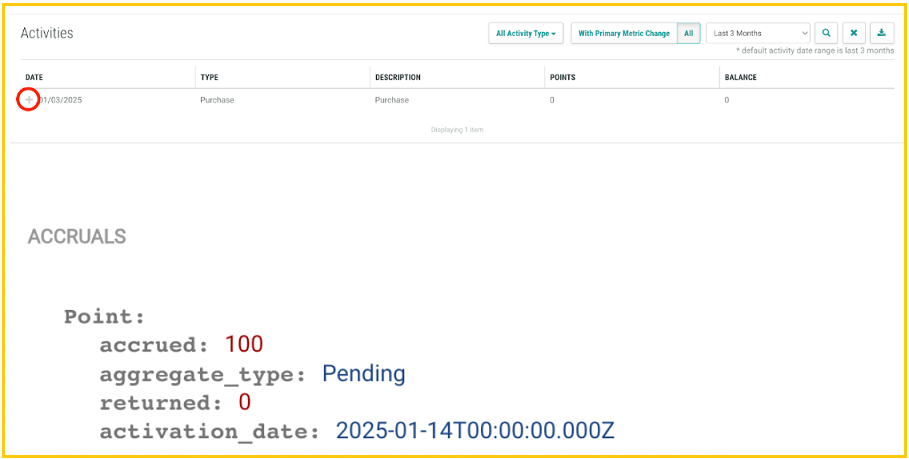909x459 pixels.
Task: Click the 01/03/2025 date cell
Action: tap(62, 100)
